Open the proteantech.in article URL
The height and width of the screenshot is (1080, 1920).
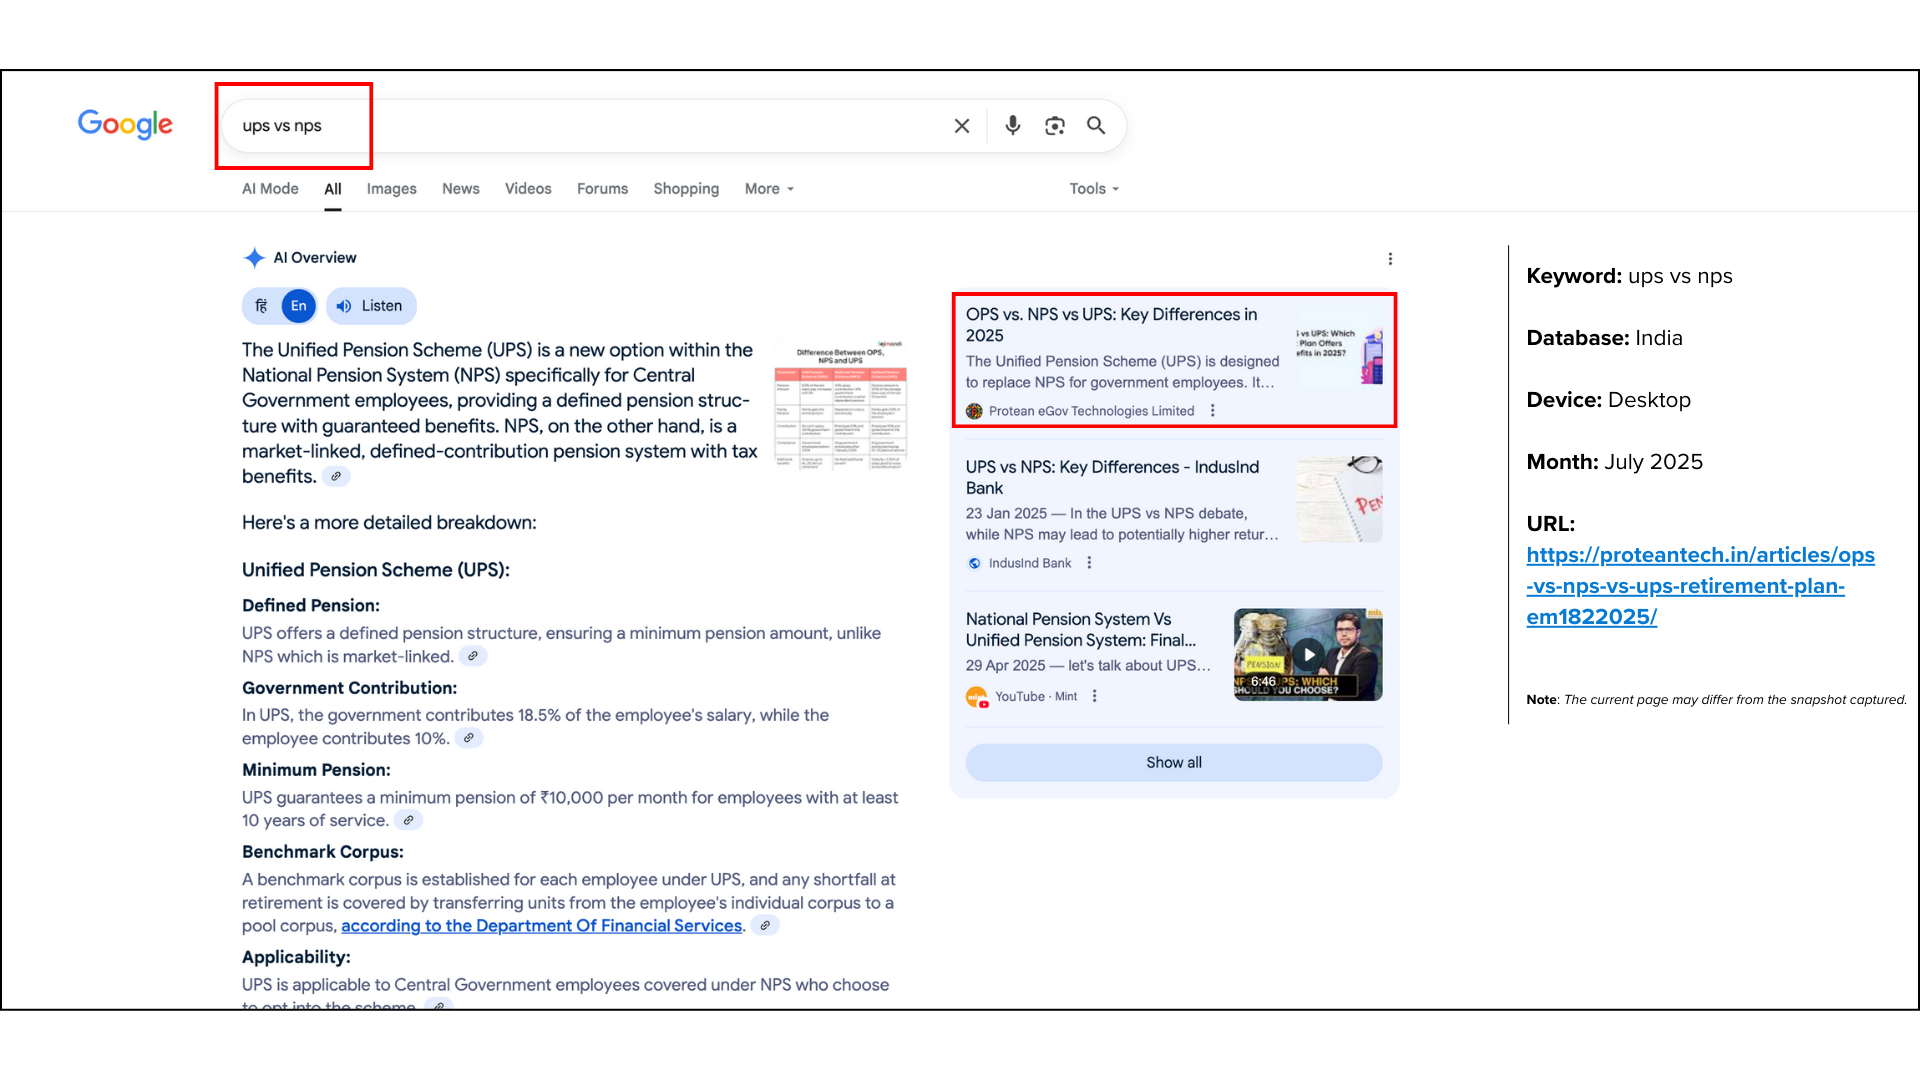tap(1700, 586)
